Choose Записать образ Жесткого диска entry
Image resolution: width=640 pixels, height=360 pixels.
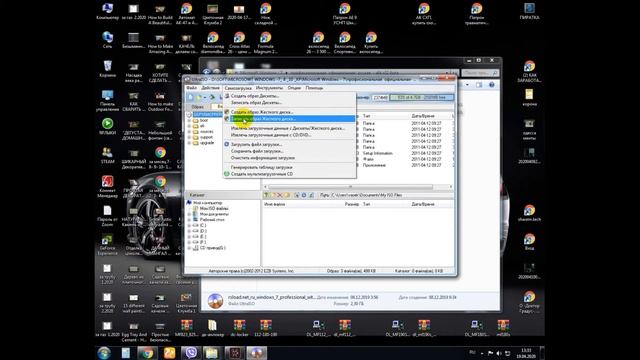click(289, 119)
